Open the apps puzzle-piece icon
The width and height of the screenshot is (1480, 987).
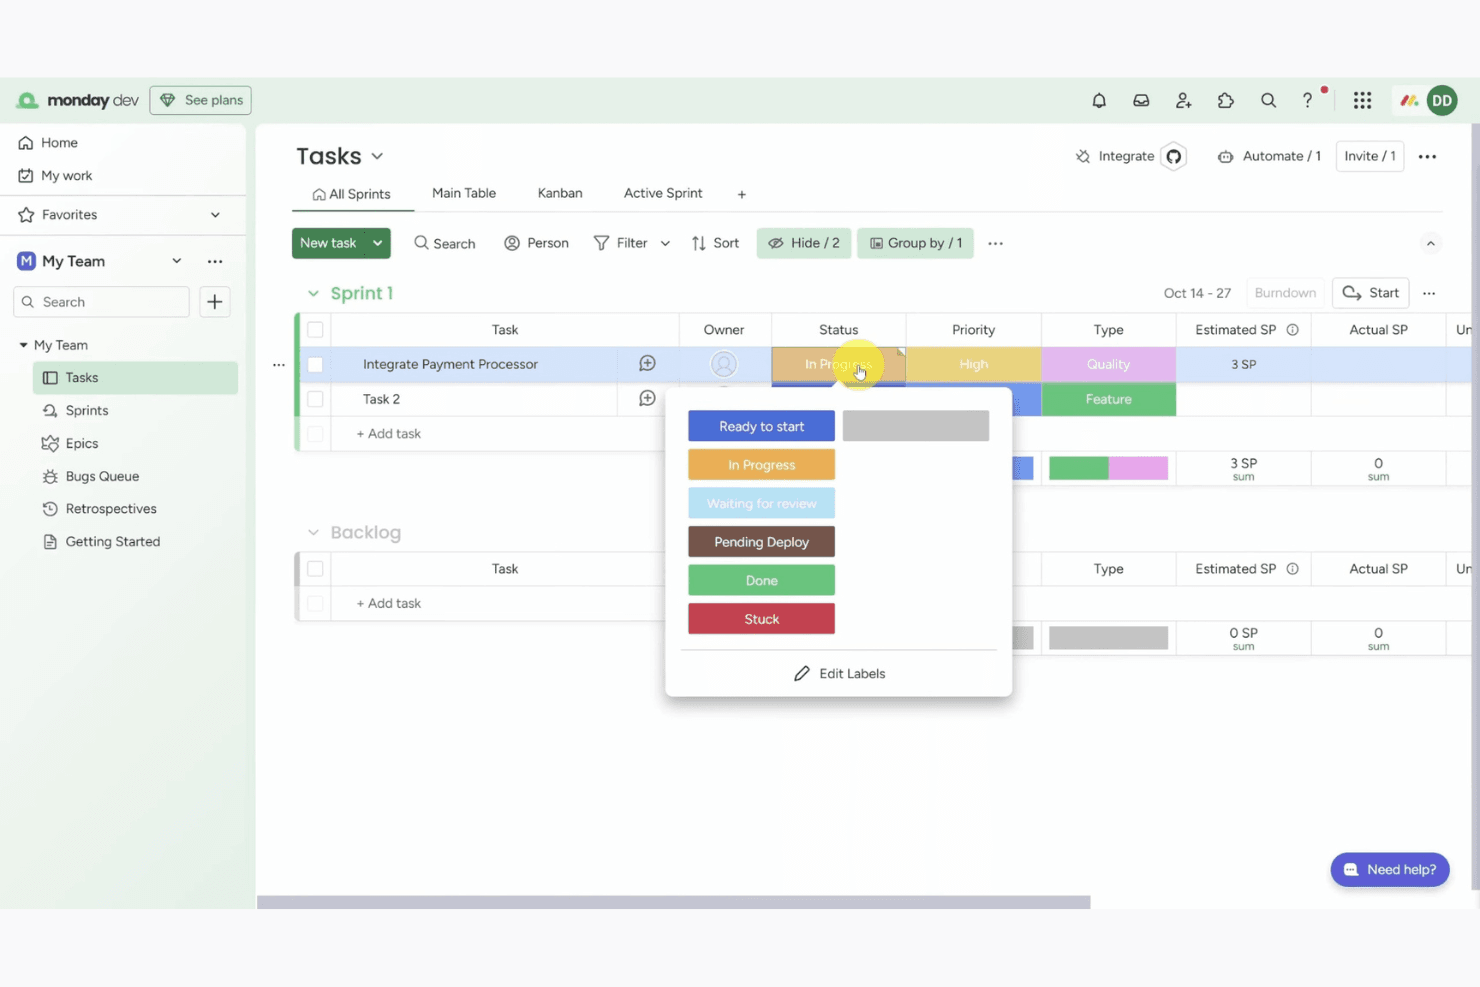[1226, 100]
